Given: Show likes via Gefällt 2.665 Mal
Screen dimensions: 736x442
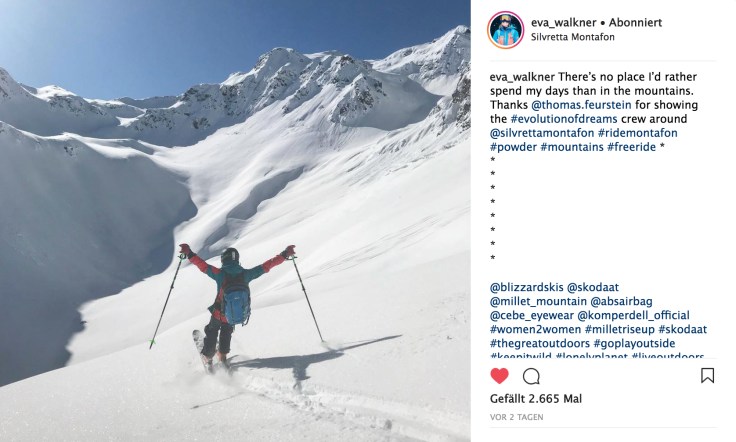Looking at the screenshot, I should pyautogui.click(x=536, y=399).
